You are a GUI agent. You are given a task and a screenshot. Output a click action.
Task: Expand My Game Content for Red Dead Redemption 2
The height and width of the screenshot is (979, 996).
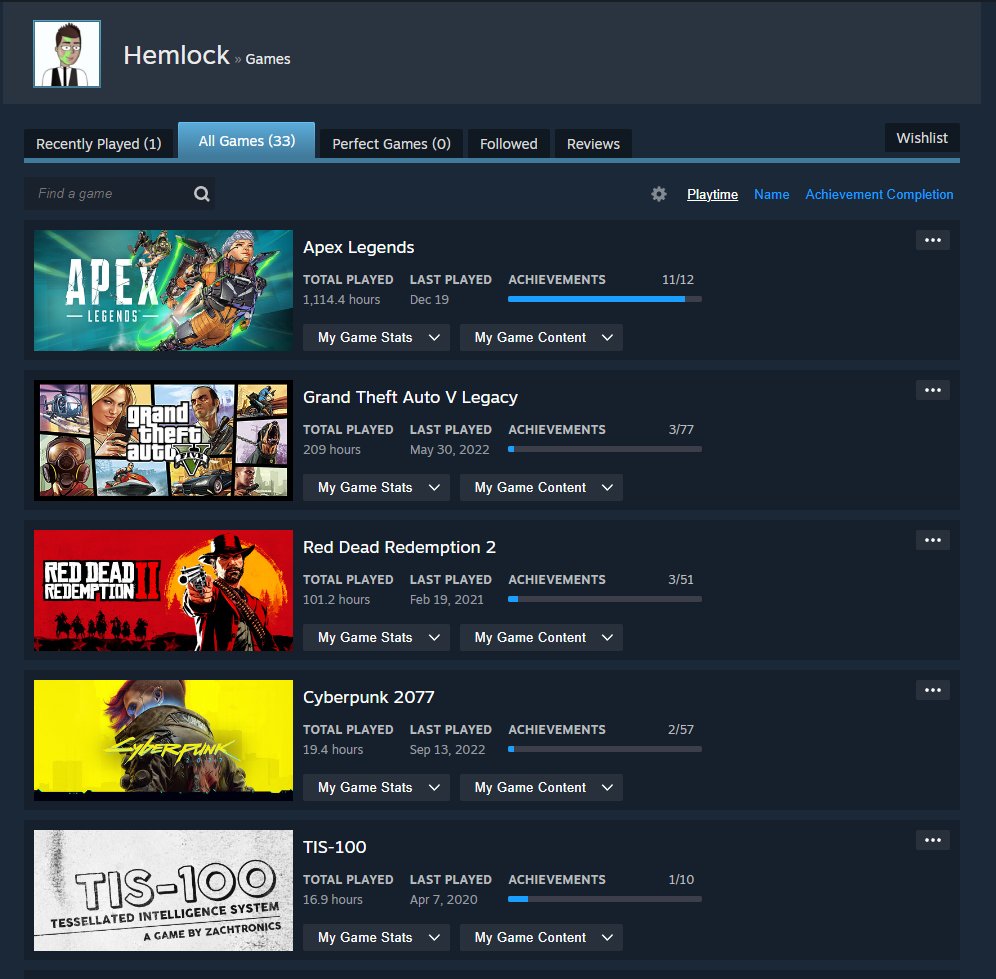(541, 637)
